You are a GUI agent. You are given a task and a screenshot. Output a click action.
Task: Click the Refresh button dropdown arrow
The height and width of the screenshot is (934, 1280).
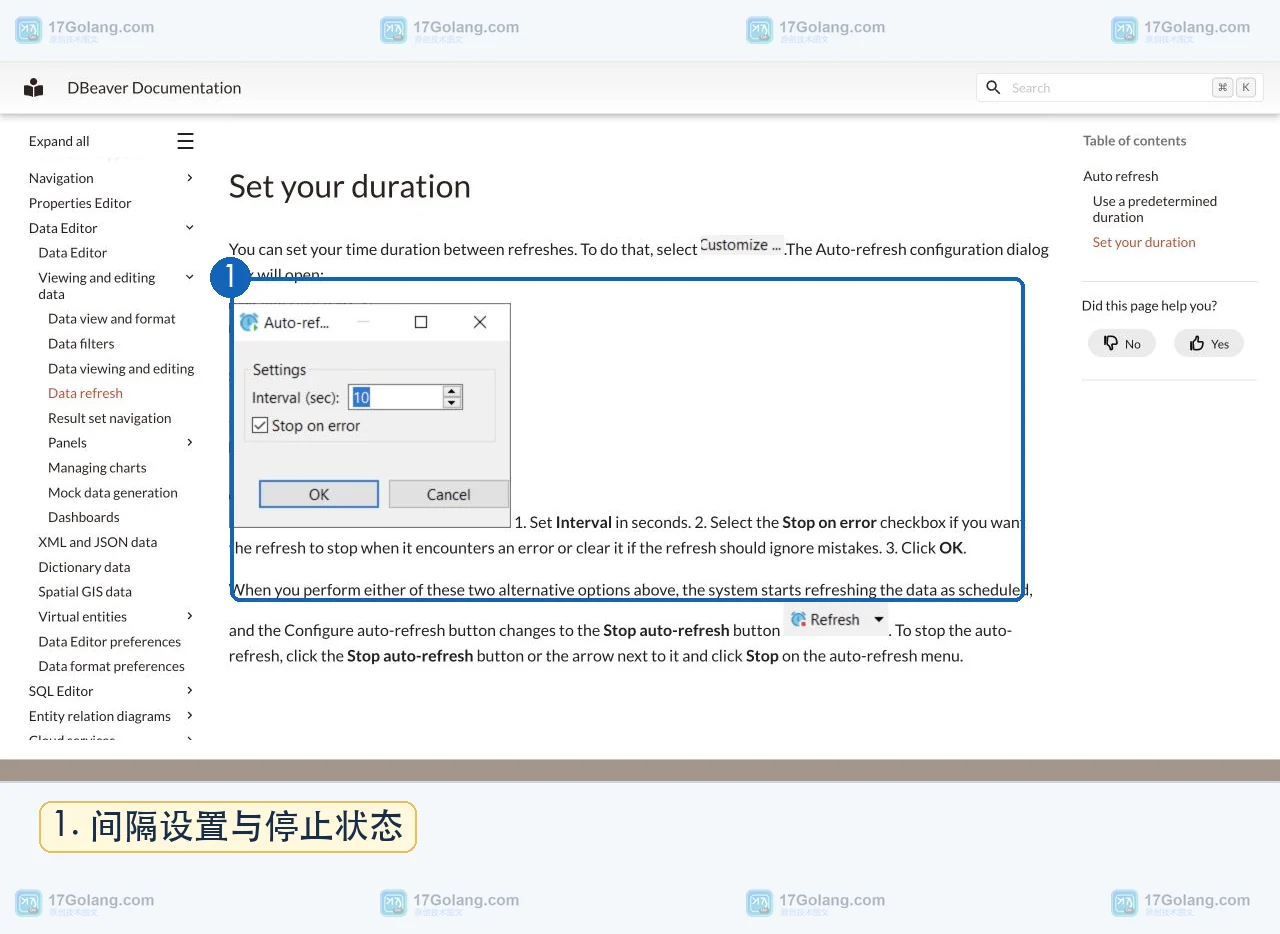[878, 619]
